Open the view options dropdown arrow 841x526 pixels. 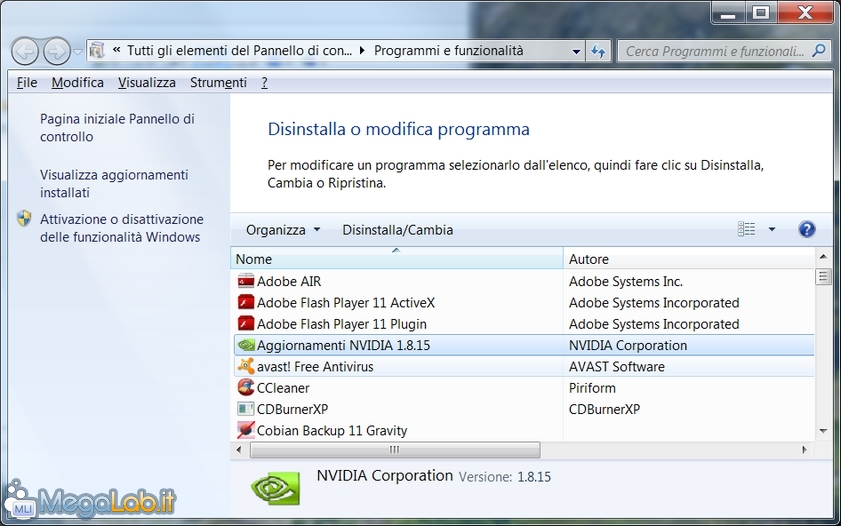click(x=772, y=229)
